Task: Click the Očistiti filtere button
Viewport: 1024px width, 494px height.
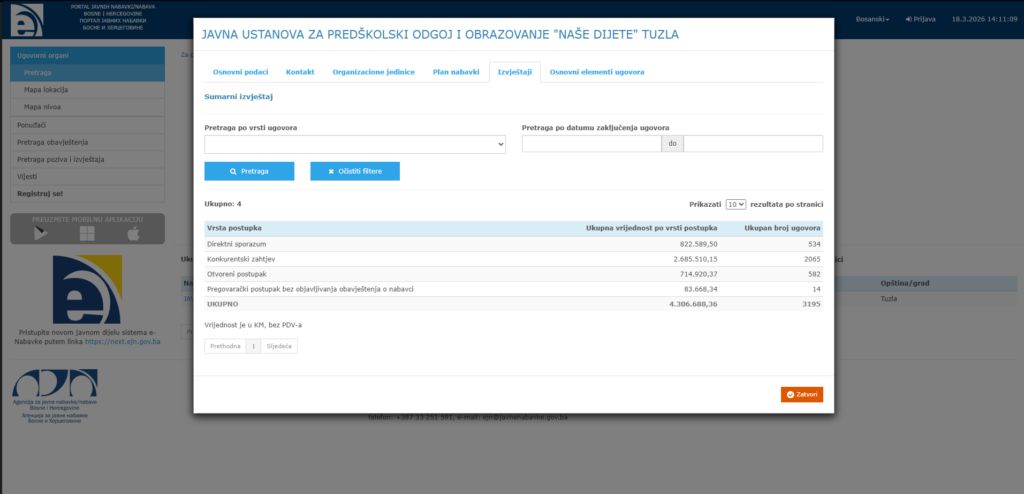Action: tap(355, 171)
